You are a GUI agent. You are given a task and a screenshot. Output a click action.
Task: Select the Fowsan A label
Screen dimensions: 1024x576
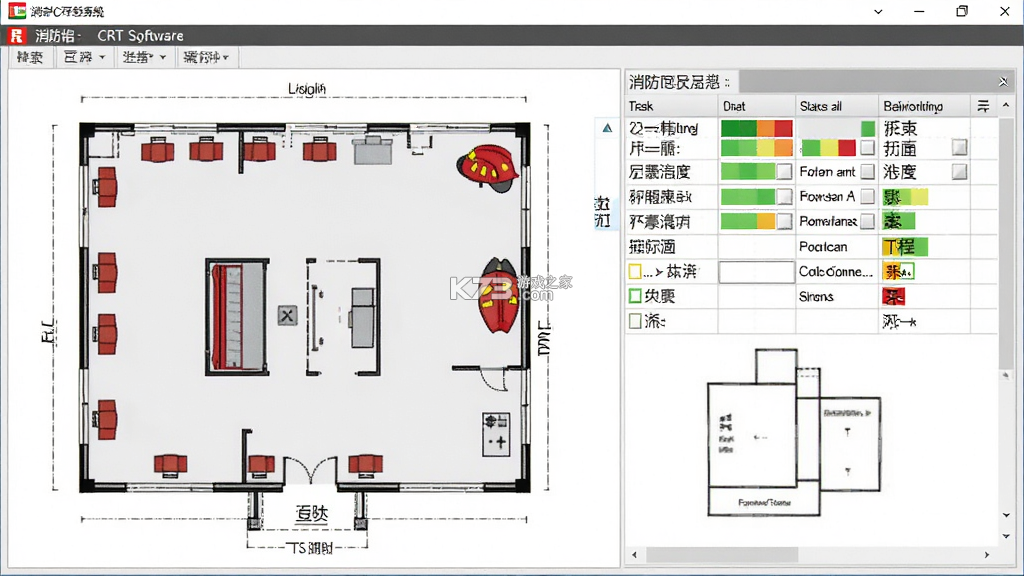pos(827,197)
